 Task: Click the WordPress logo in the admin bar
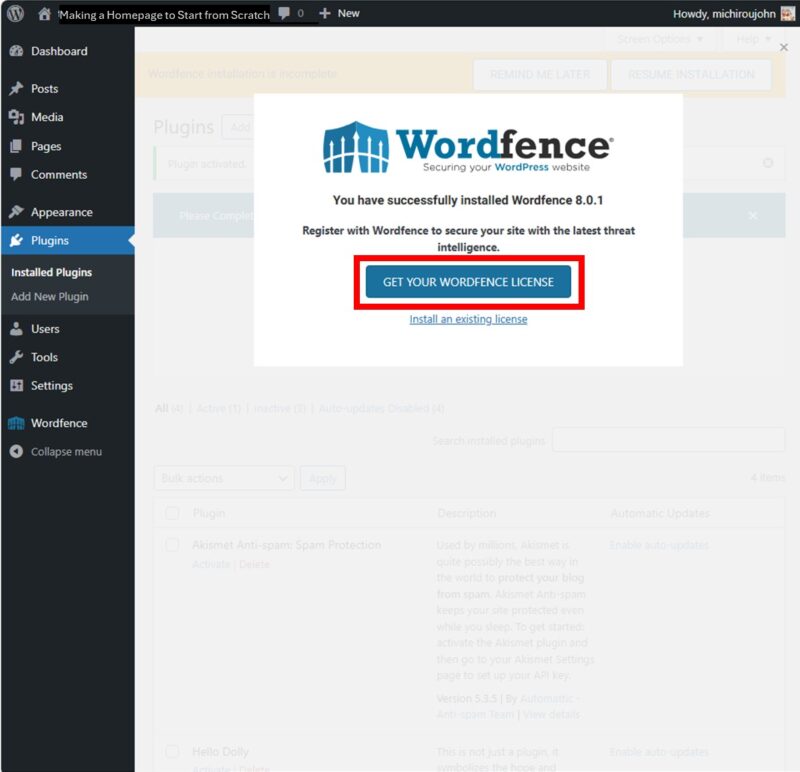(13, 13)
